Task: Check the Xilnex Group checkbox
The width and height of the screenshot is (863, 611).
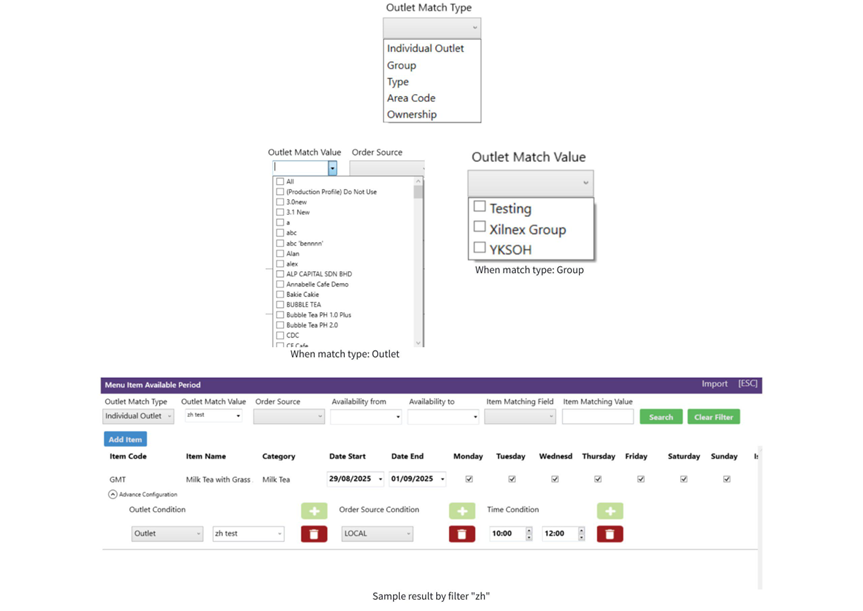Action: pos(480,228)
